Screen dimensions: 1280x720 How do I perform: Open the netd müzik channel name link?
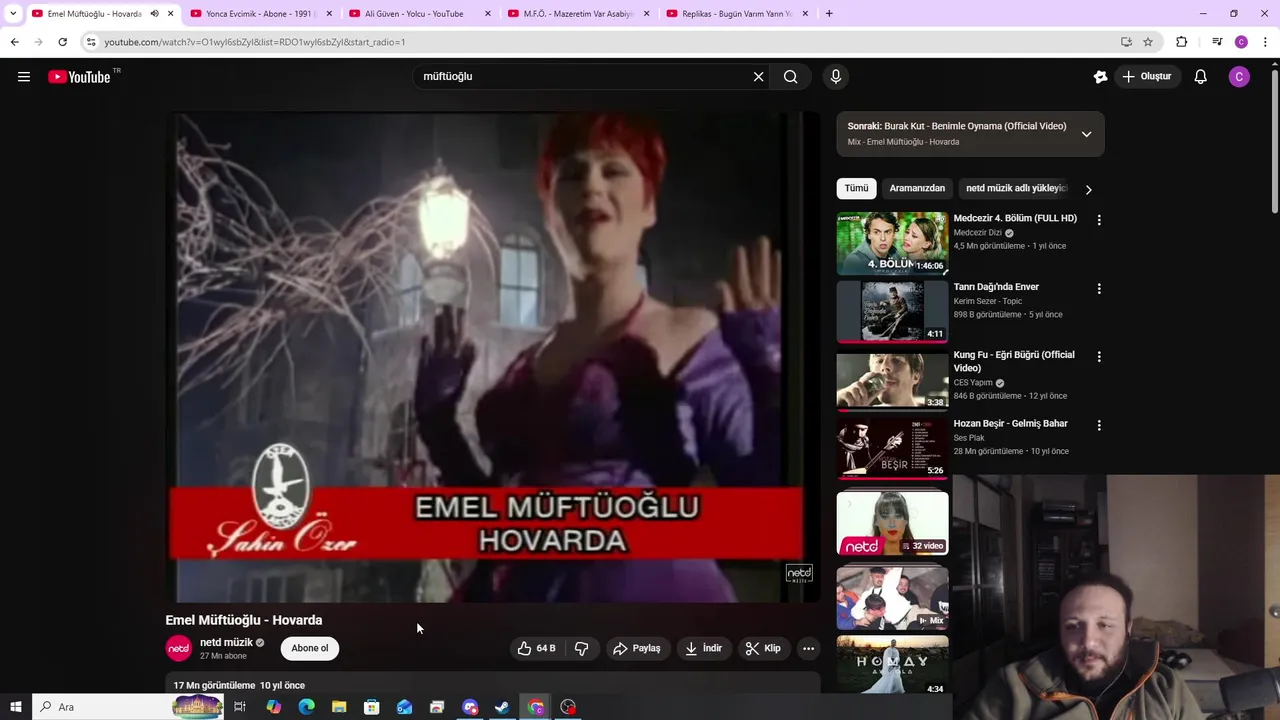pyautogui.click(x=226, y=643)
